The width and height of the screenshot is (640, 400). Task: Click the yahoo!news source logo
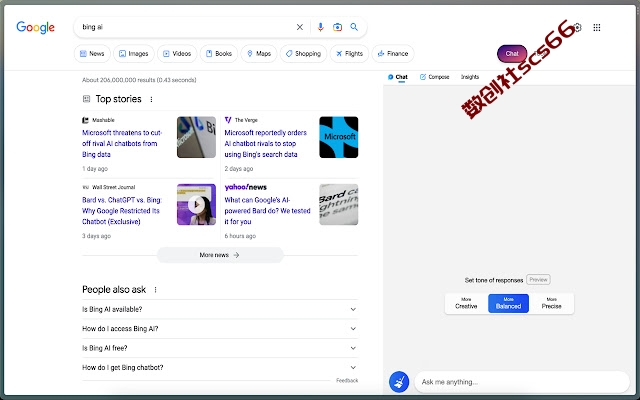pyautogui.click(x=245, y=187)
